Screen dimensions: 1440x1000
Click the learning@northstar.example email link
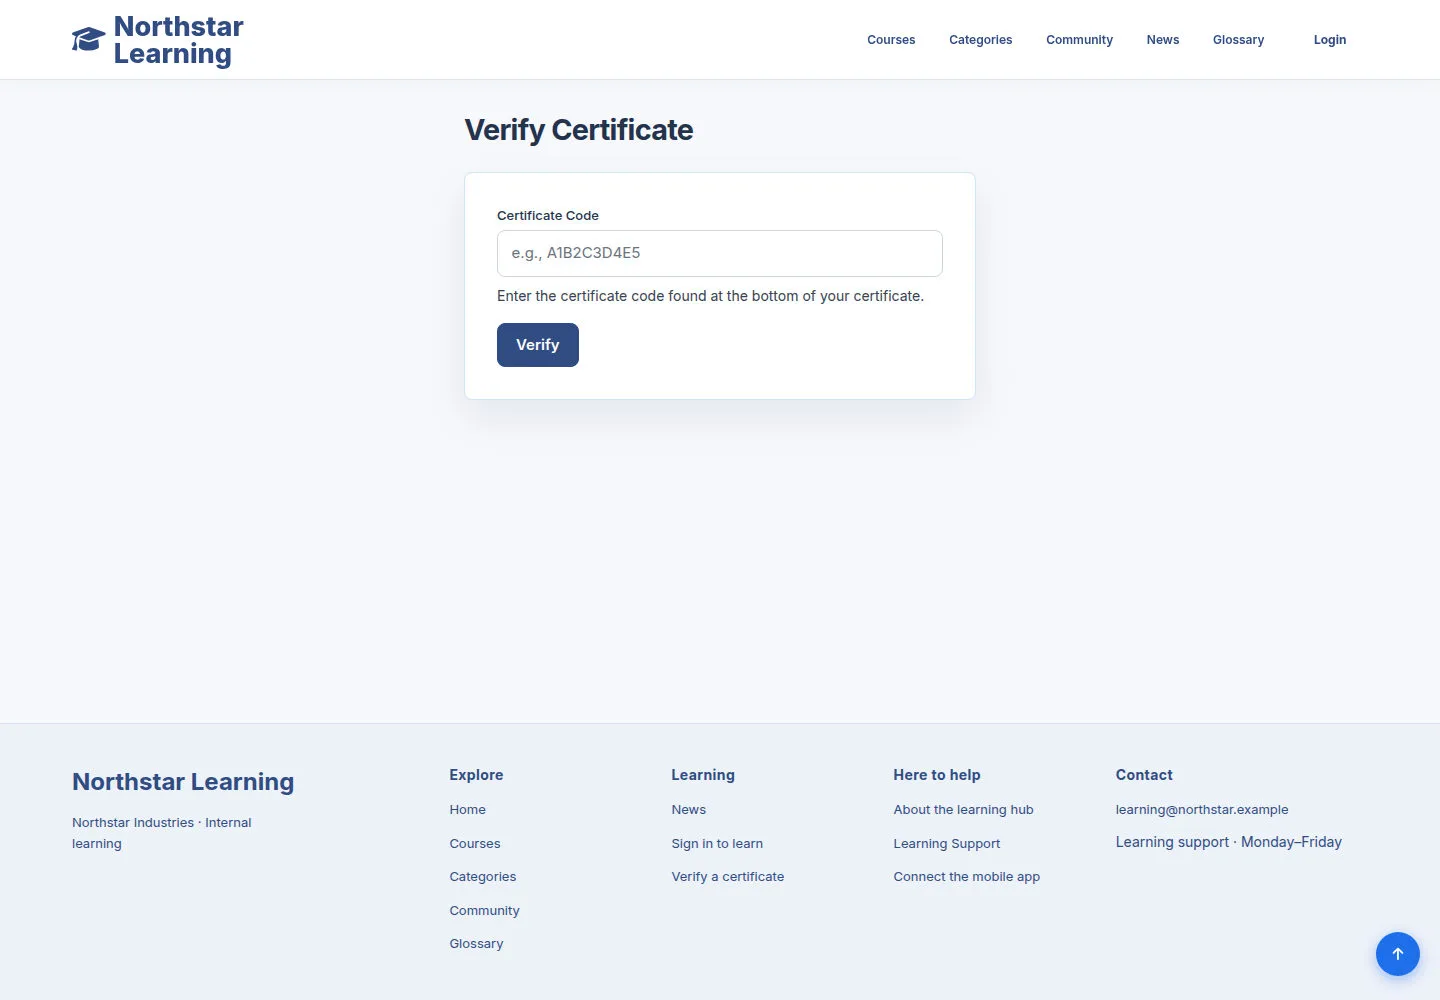[1202, 810]
